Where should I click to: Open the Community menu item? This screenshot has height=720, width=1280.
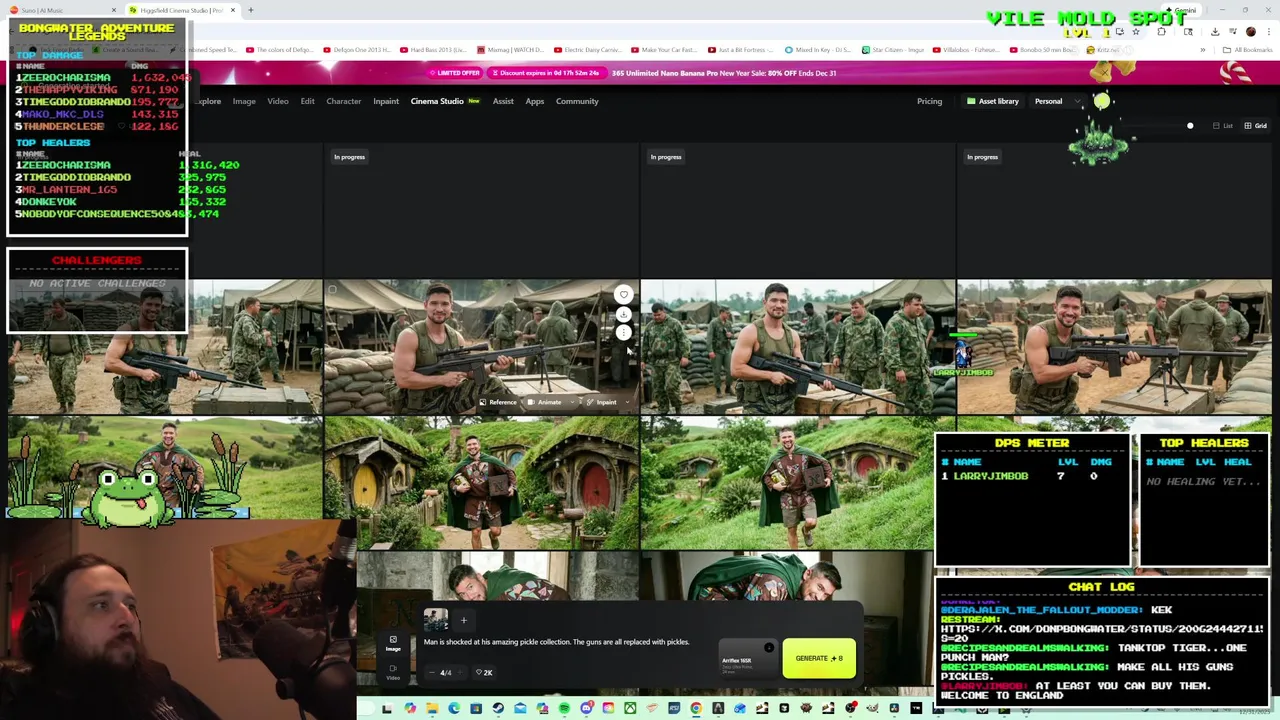click(x=577, y=101)
